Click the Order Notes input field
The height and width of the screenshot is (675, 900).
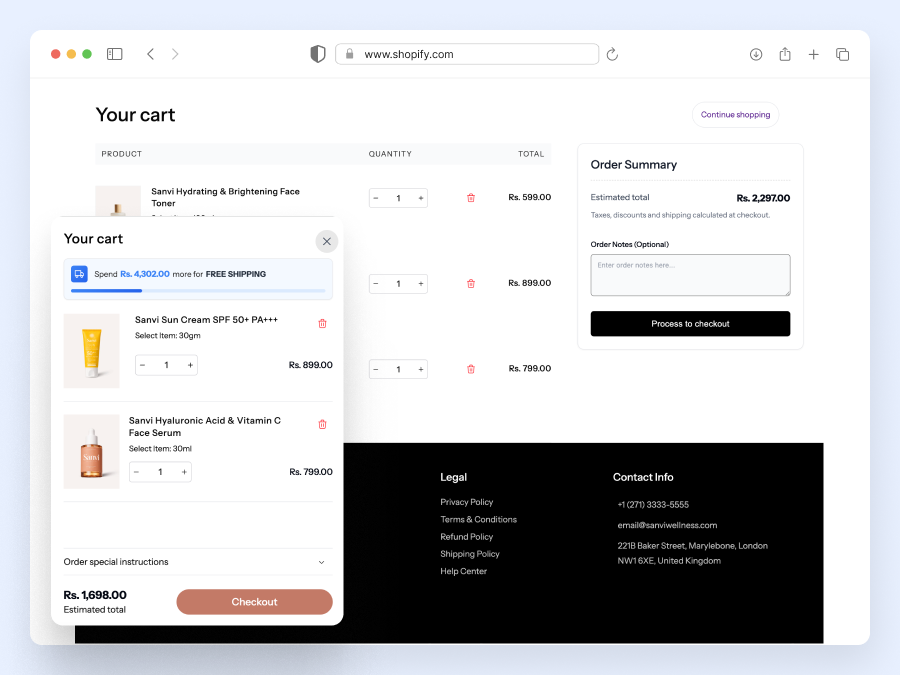coord(690,275)
